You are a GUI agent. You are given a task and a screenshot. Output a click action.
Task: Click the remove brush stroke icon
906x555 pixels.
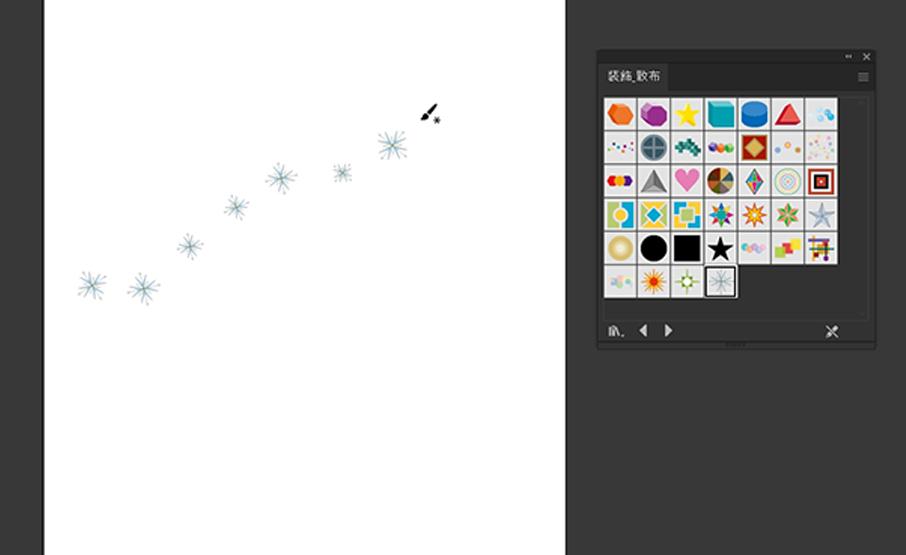click(831, 331)
